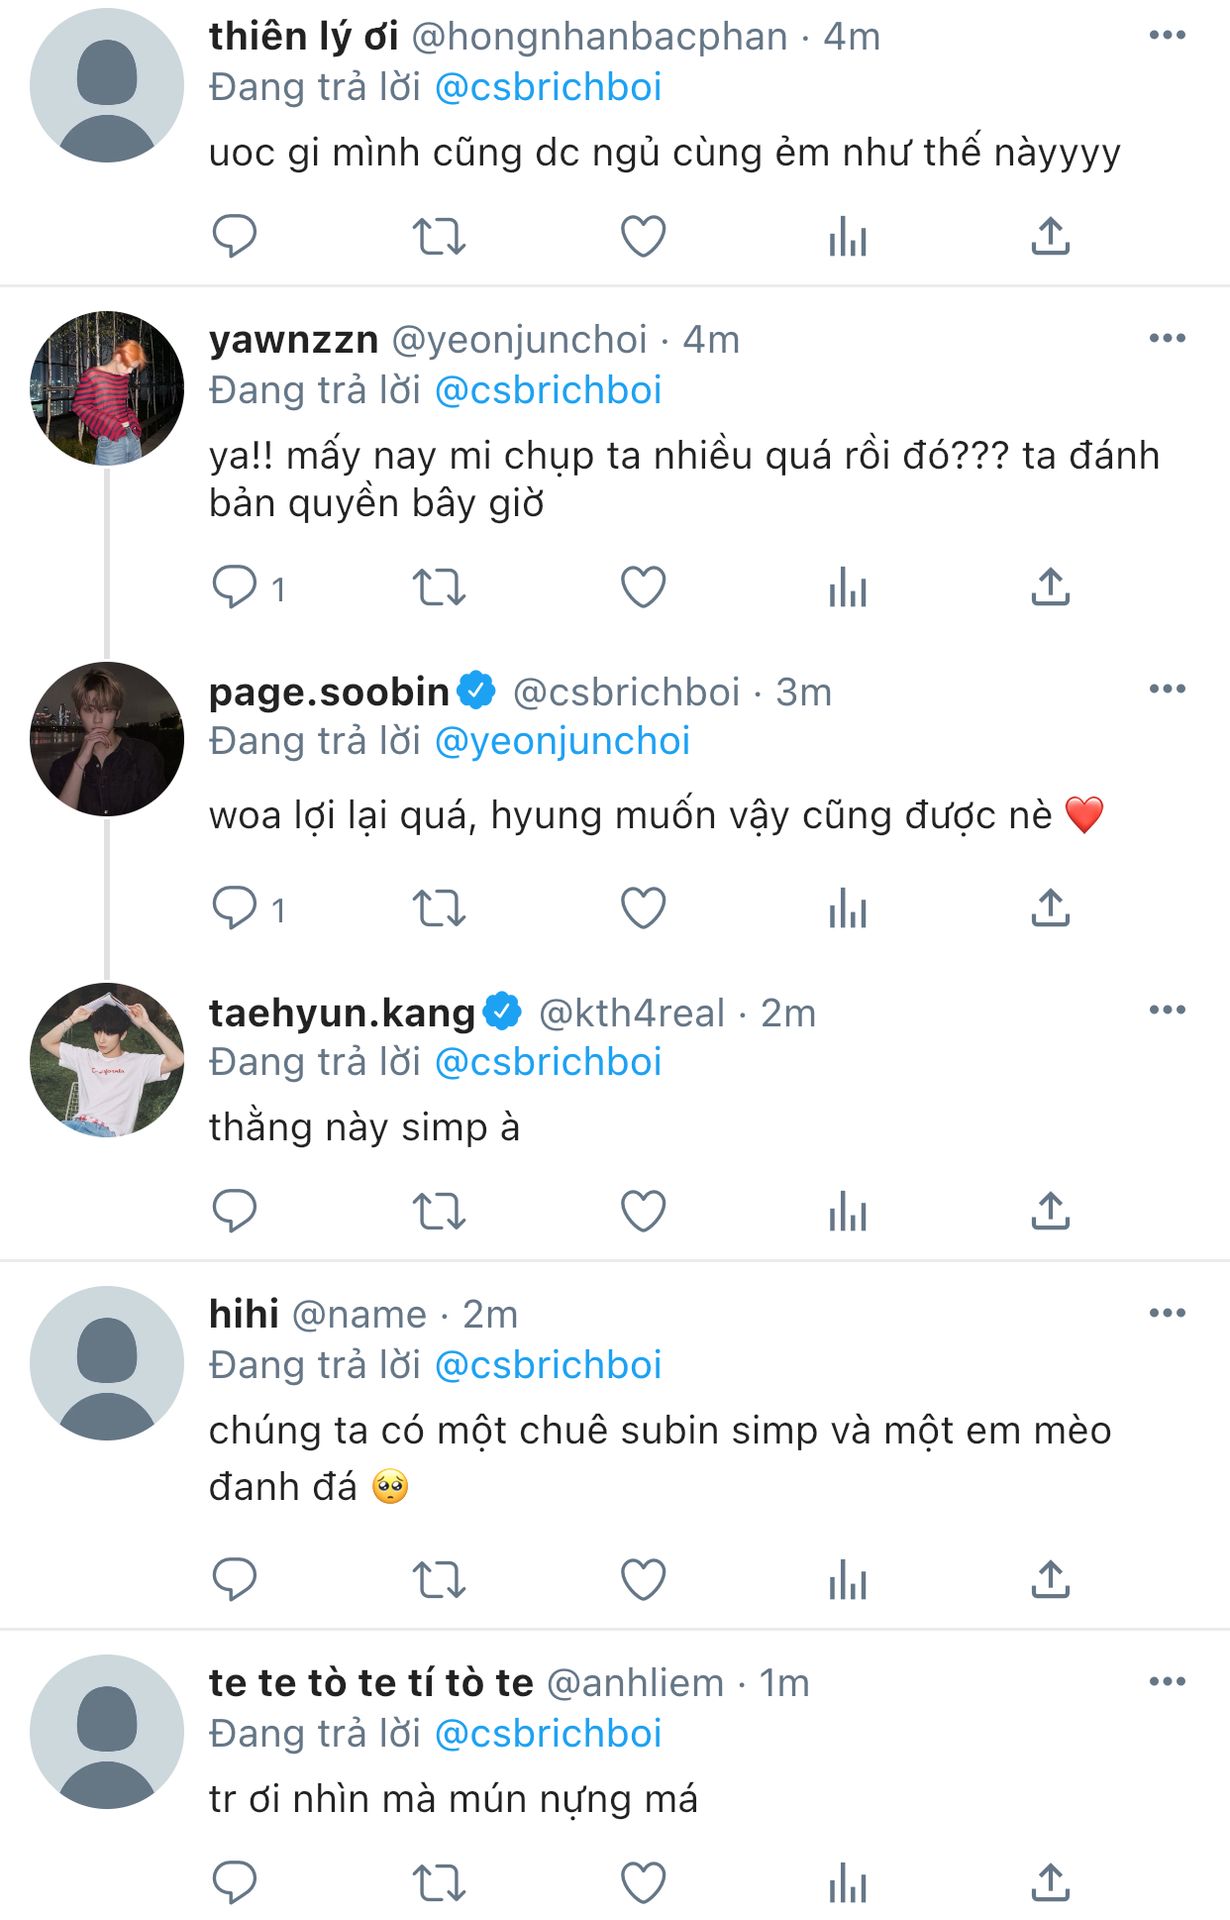
Task: Open @csbrichboi mention in thiên lý ơi's reply
Action: (x=548, y=88)
